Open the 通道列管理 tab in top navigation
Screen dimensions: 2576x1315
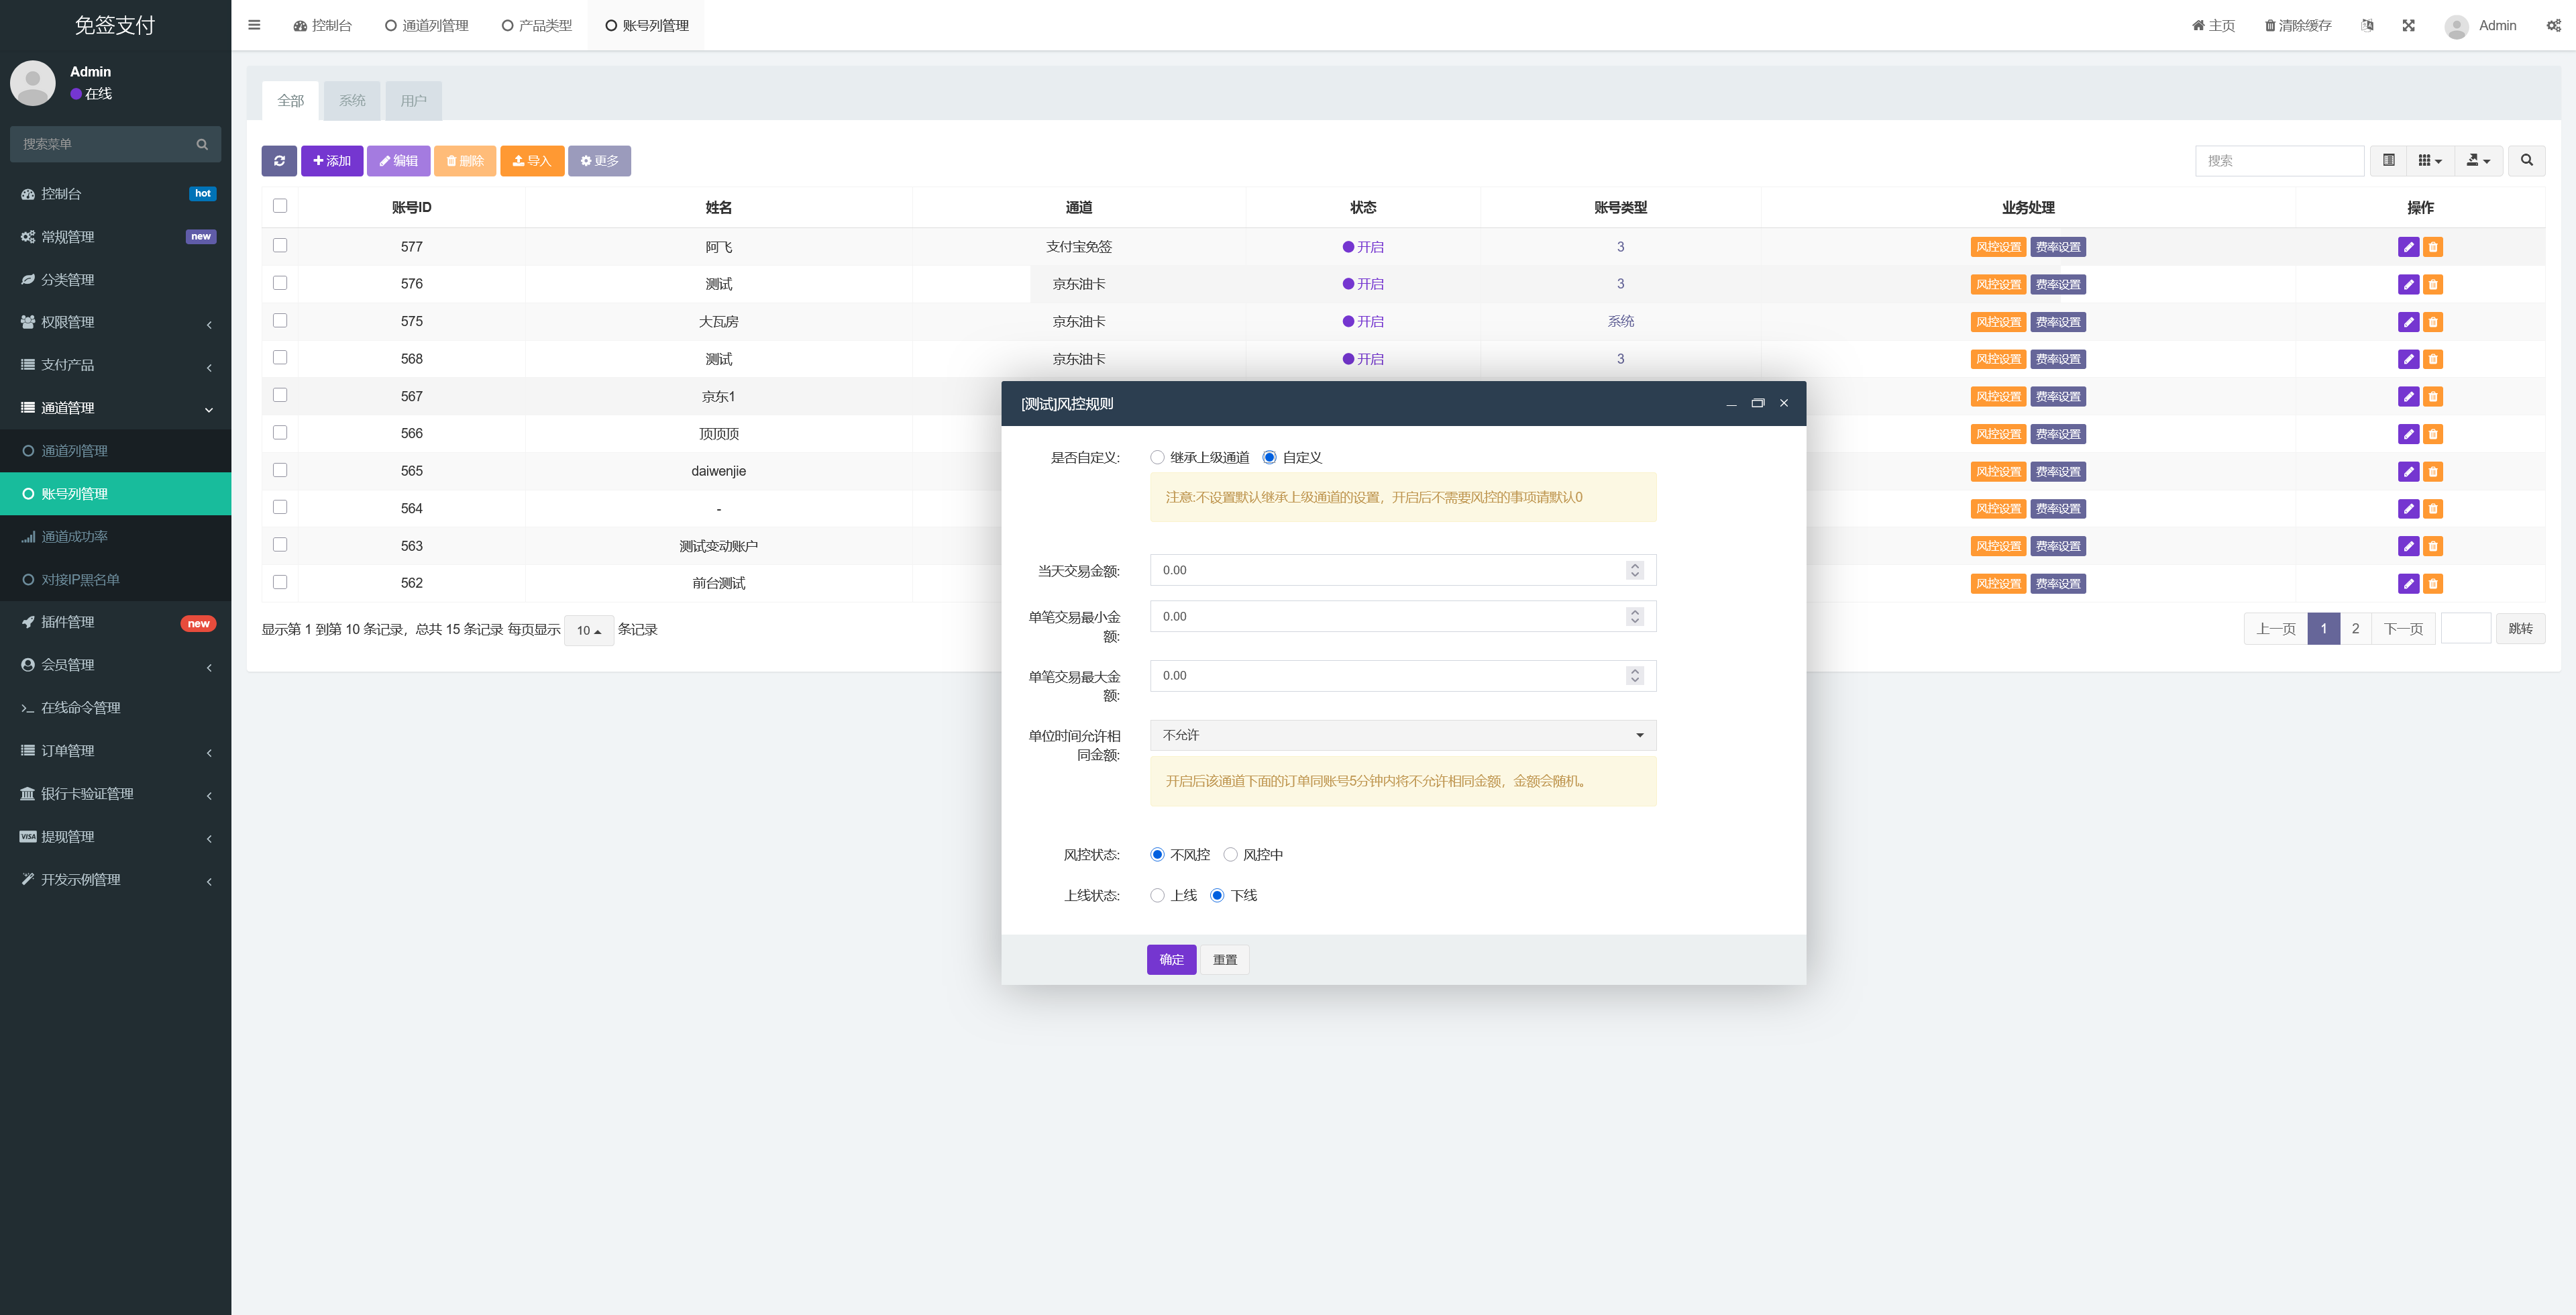[427, 25]
